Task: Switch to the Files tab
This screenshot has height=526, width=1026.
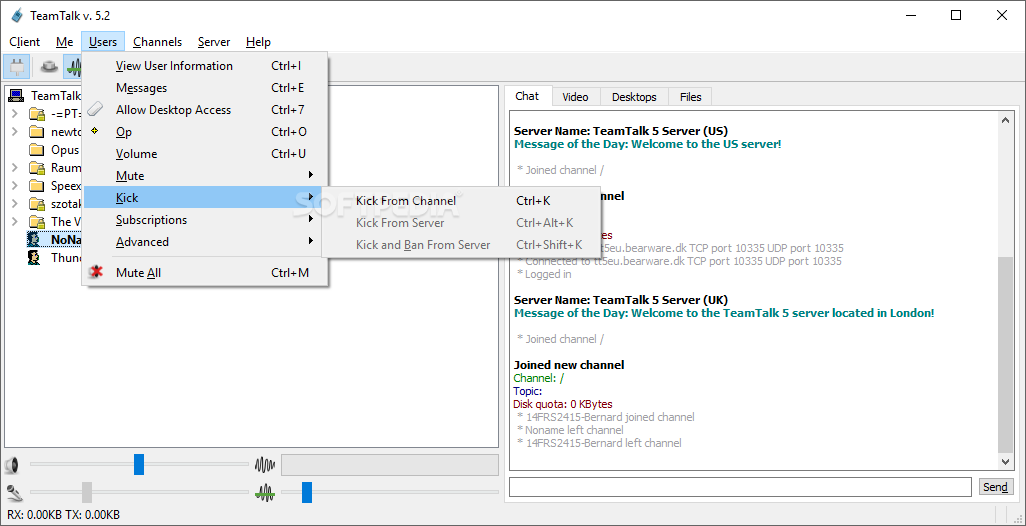Action: pos(690,97)
